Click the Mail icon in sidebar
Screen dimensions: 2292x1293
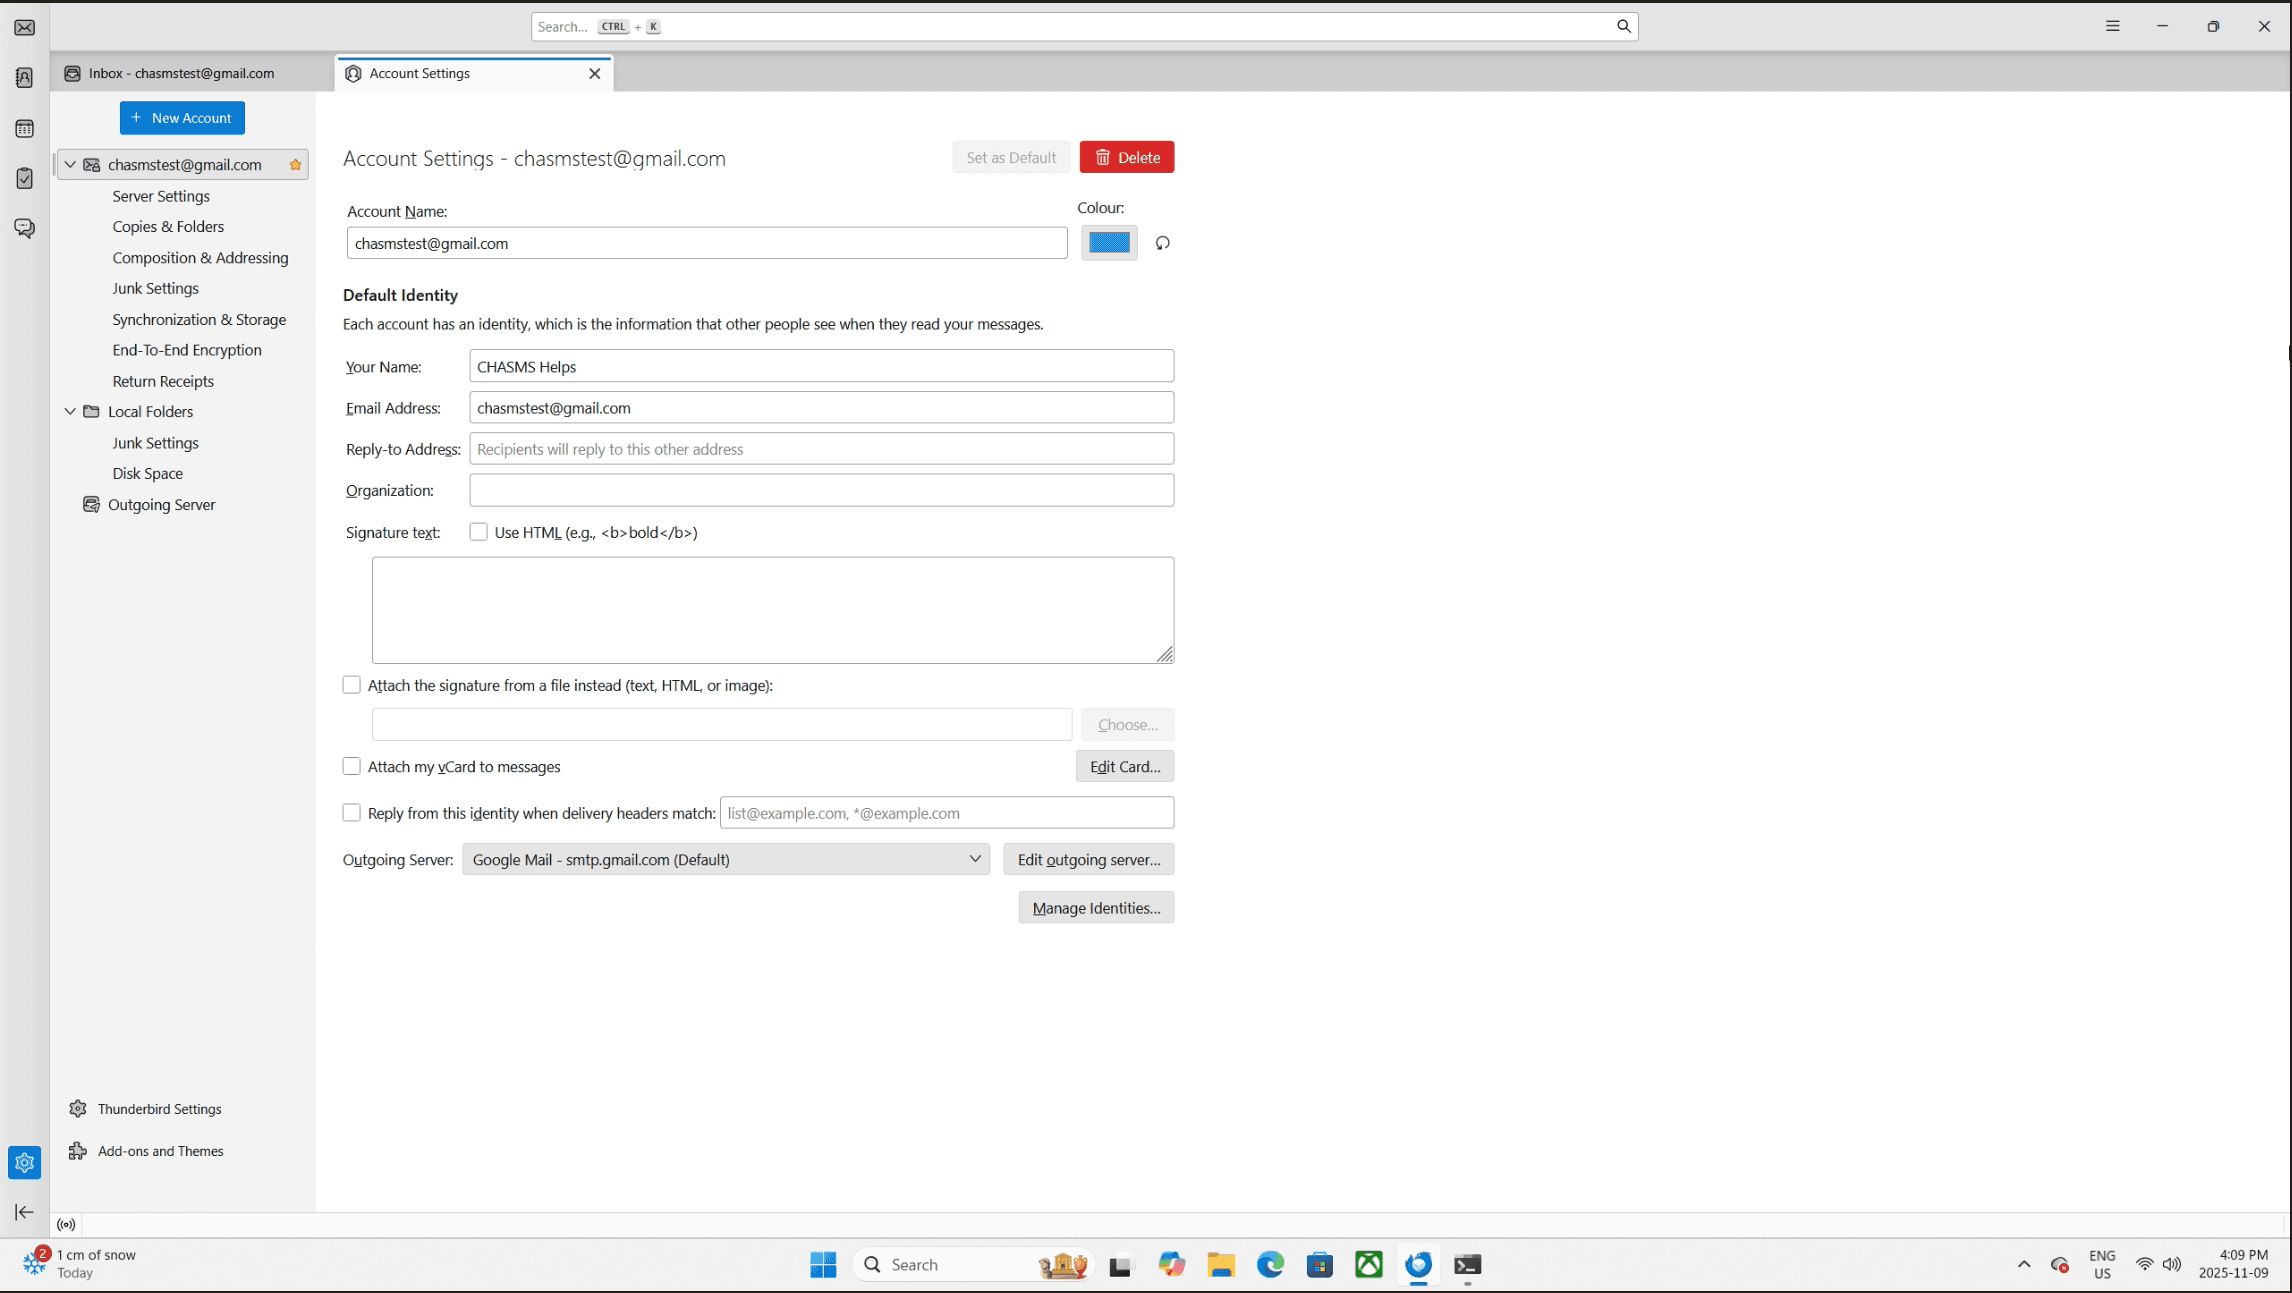coord(24,27)
